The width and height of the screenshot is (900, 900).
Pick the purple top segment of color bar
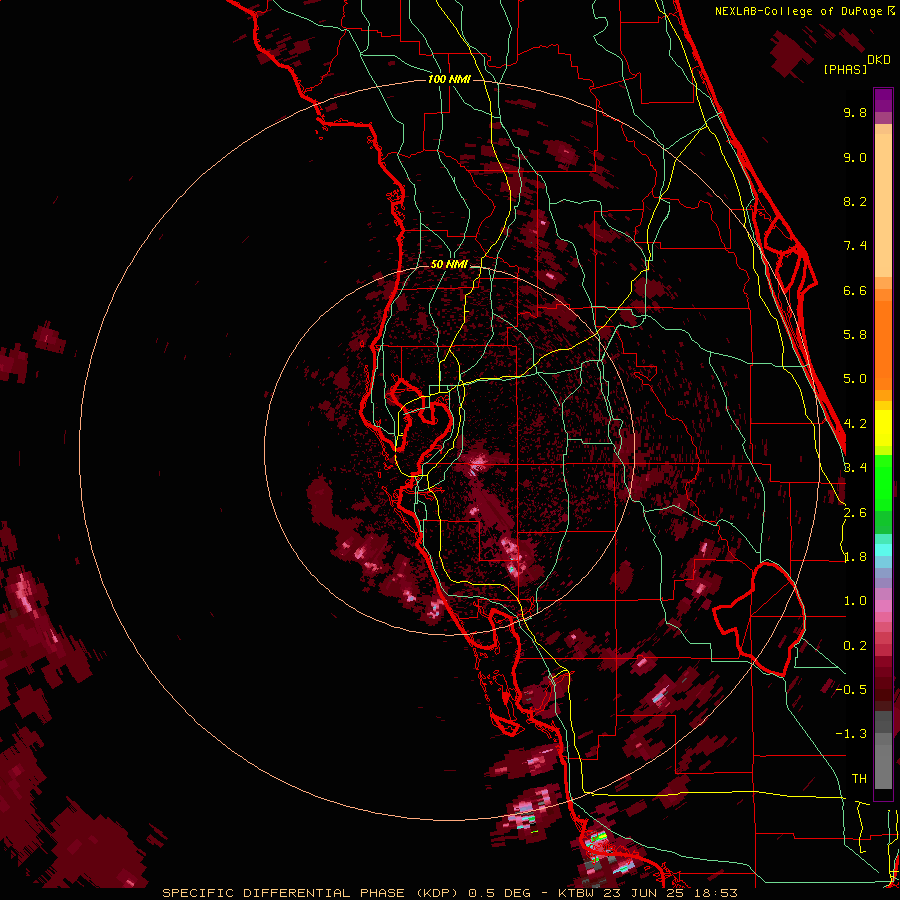[883, 100]
